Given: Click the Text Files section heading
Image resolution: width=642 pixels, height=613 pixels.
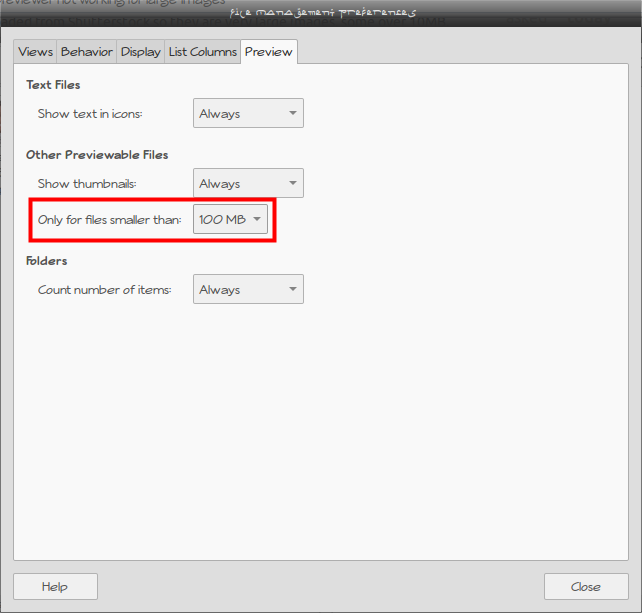Looking at the screenshot, I should coord(53,85).
